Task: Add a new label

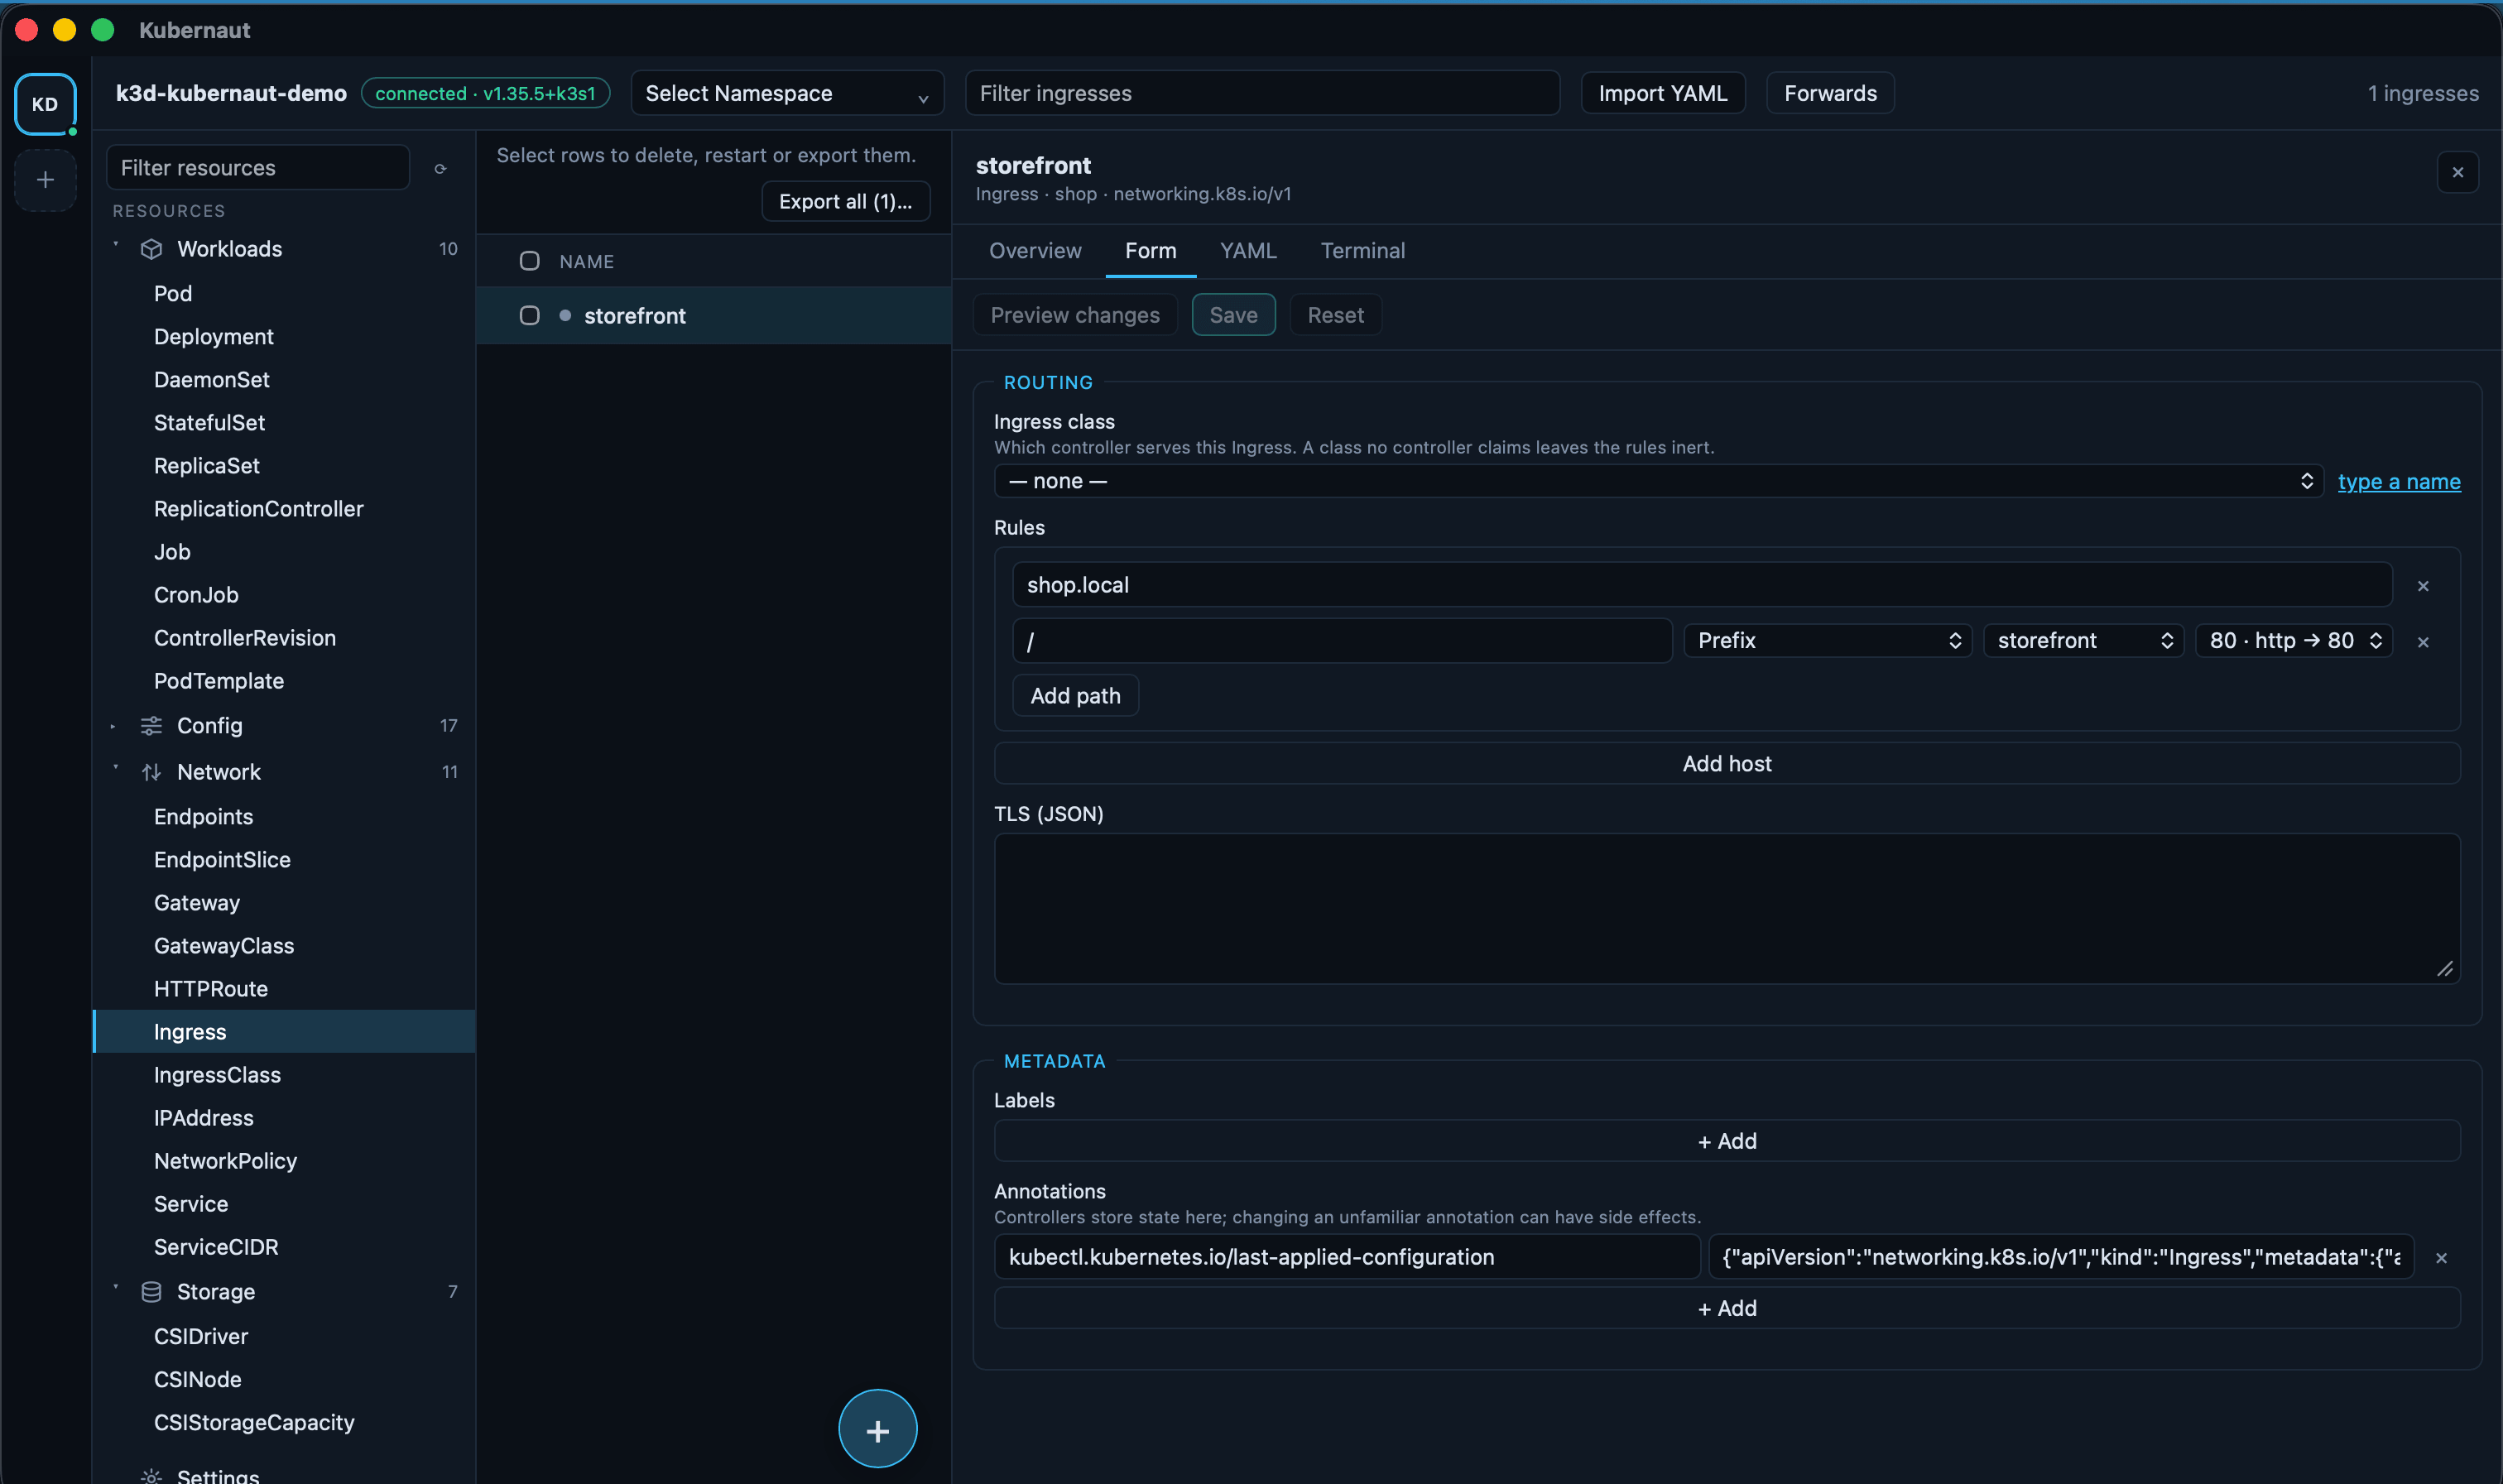Action: (x=1726, y=1141)
